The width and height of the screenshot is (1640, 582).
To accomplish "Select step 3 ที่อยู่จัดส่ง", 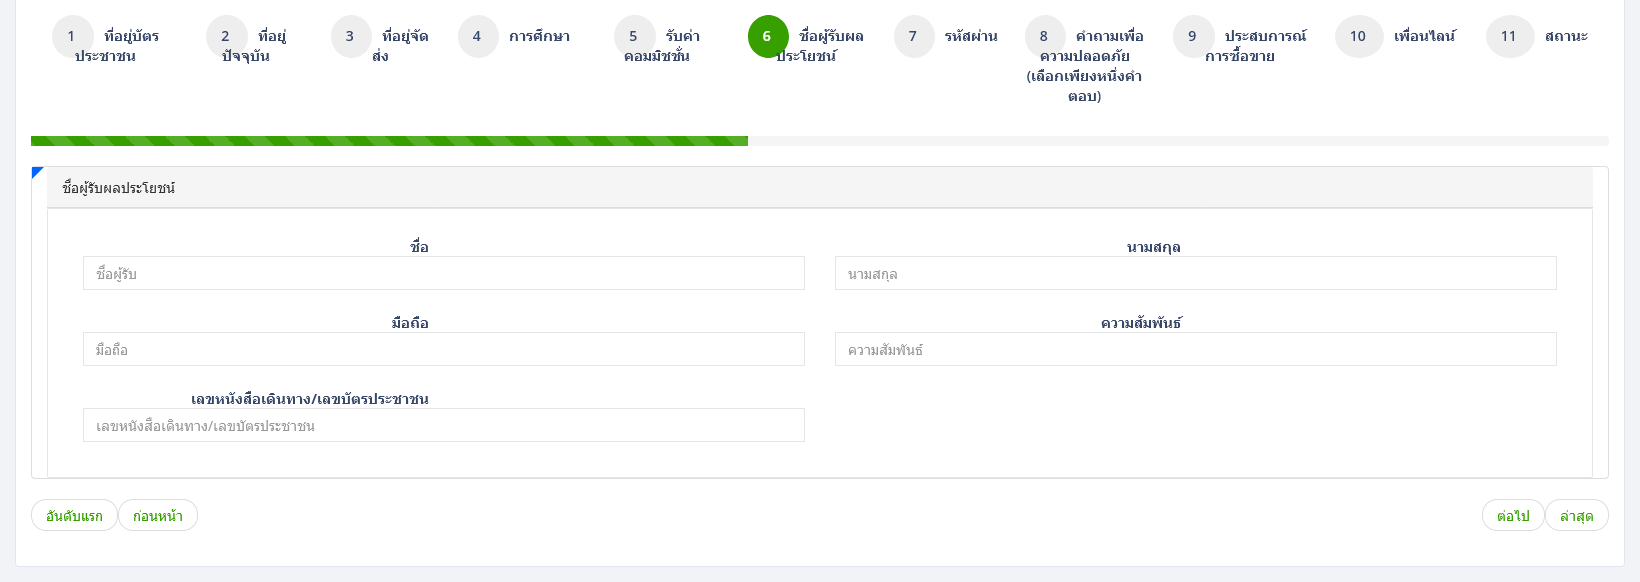I will tap(350, 37).
